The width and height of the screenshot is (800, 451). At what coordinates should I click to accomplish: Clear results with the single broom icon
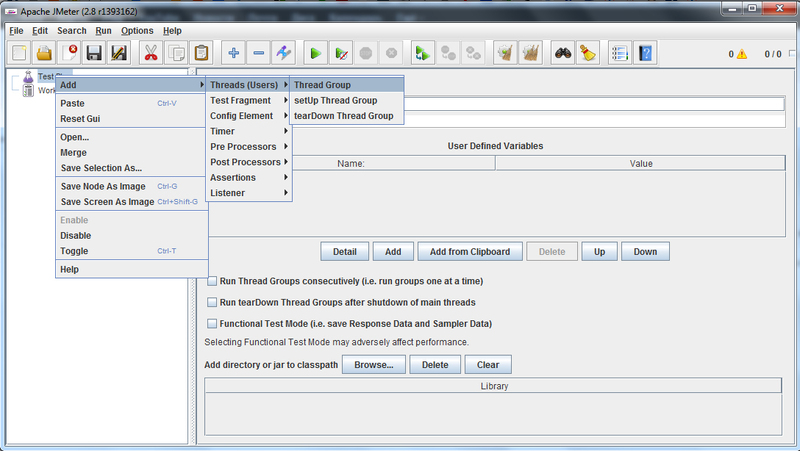click(x=505, y=53)
